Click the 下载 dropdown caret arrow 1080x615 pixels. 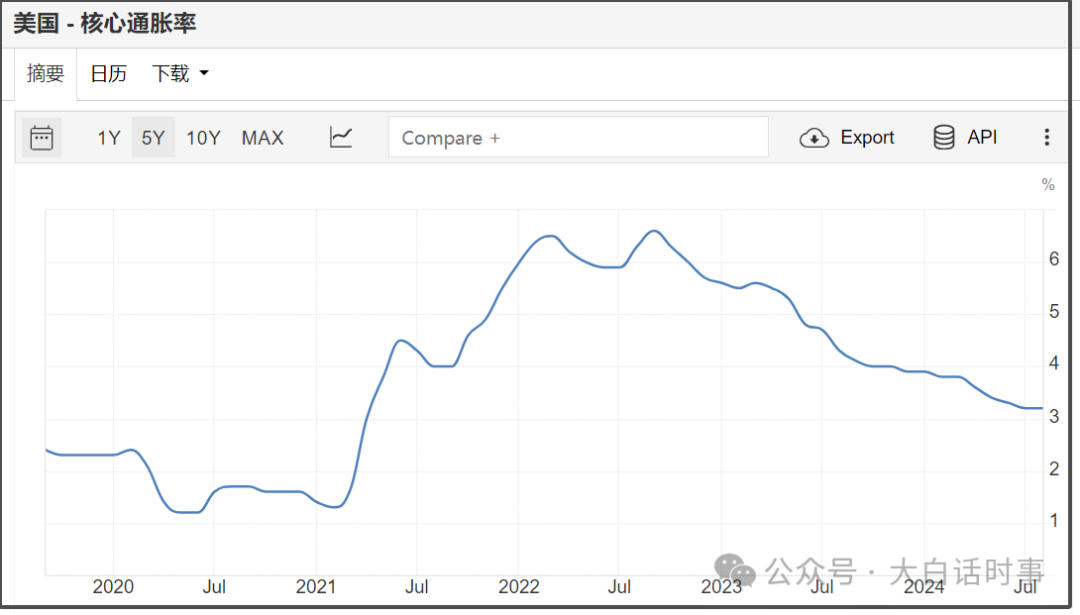point(204,73)
